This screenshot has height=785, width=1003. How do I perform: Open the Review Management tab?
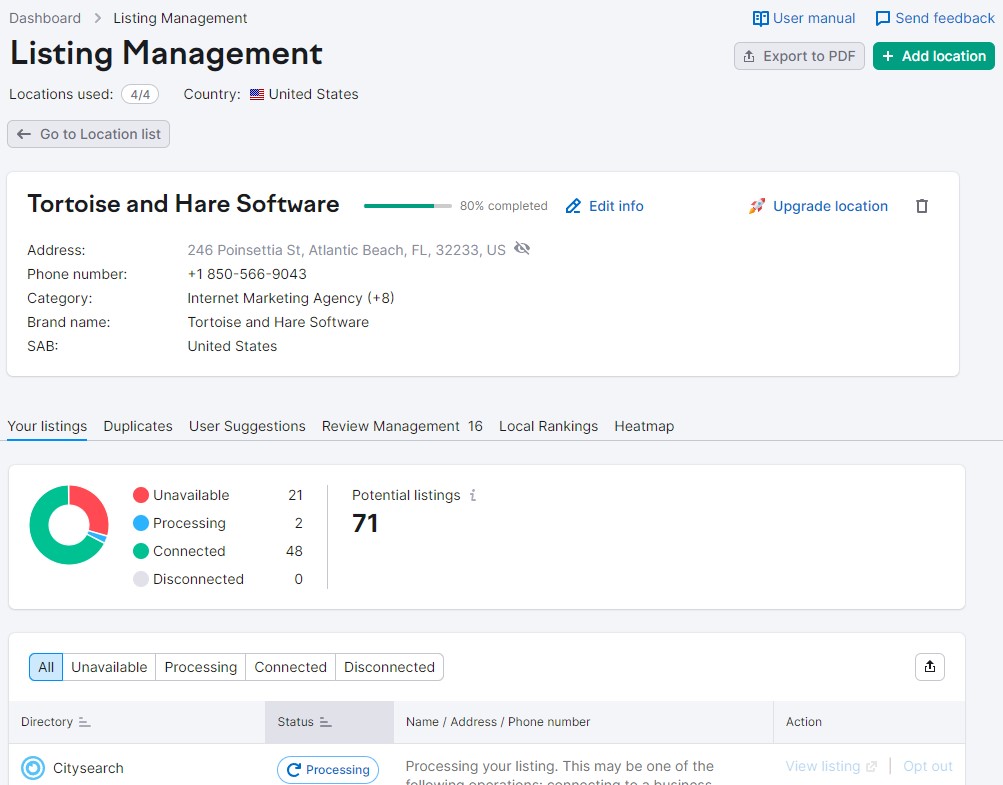(x=391, y=426)
